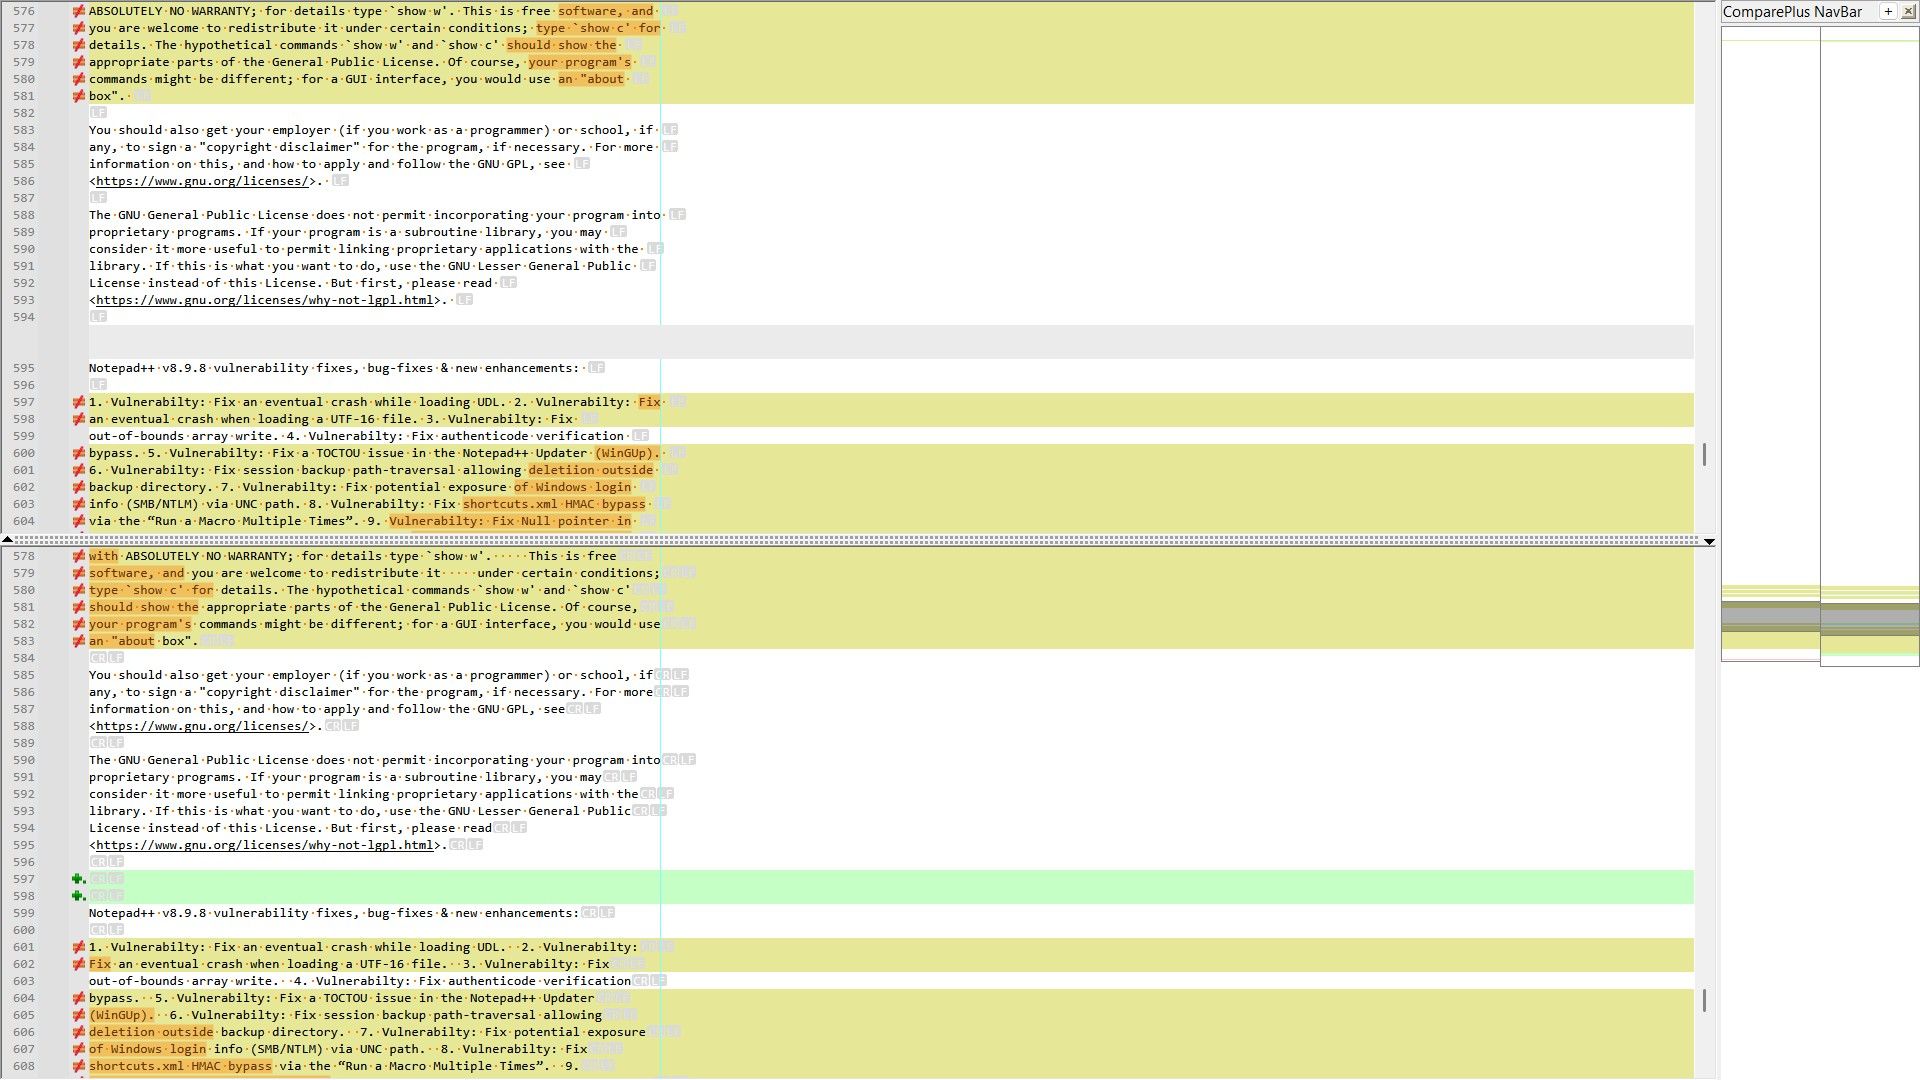Click line number 599 in bottom pane

point(24,913)
